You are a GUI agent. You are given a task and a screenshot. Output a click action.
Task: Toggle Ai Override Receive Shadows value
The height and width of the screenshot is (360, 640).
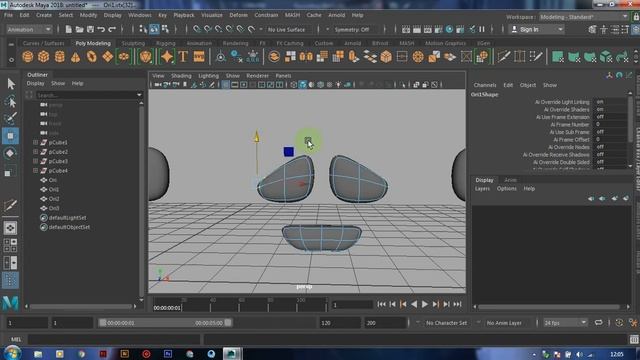[x=610, y=155]
